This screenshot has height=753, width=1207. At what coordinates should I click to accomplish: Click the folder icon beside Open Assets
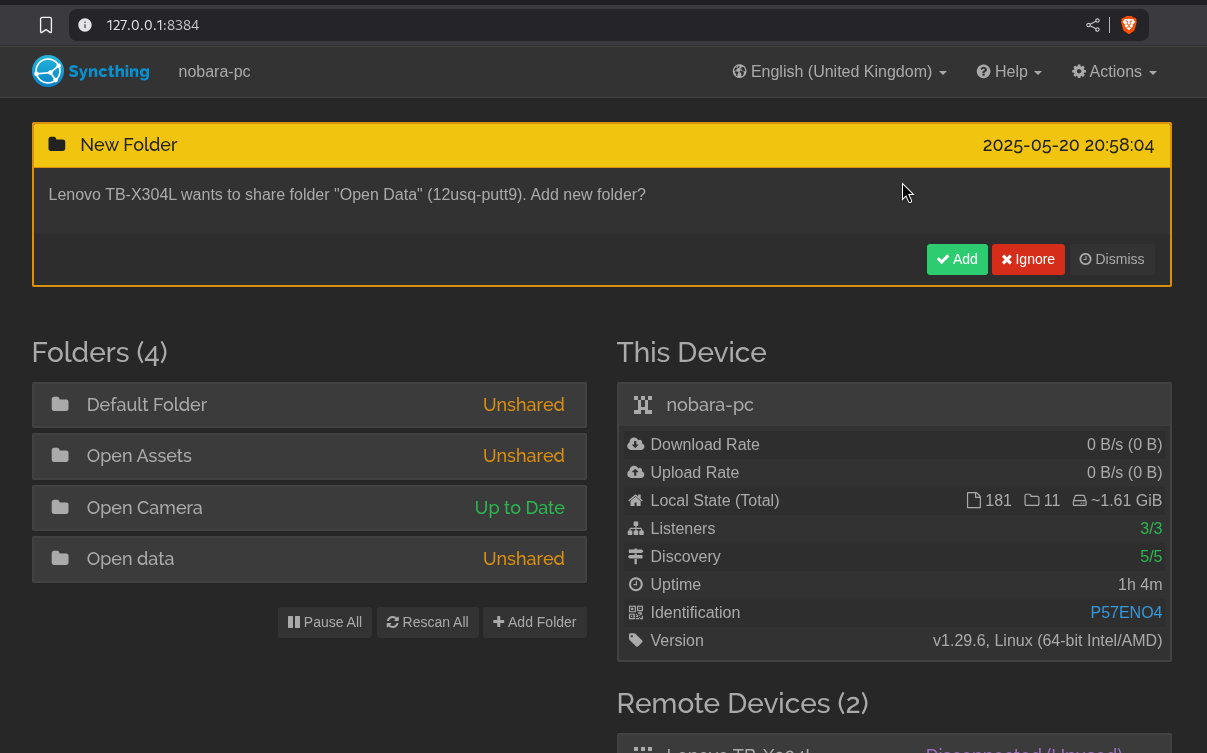(60, 455)
